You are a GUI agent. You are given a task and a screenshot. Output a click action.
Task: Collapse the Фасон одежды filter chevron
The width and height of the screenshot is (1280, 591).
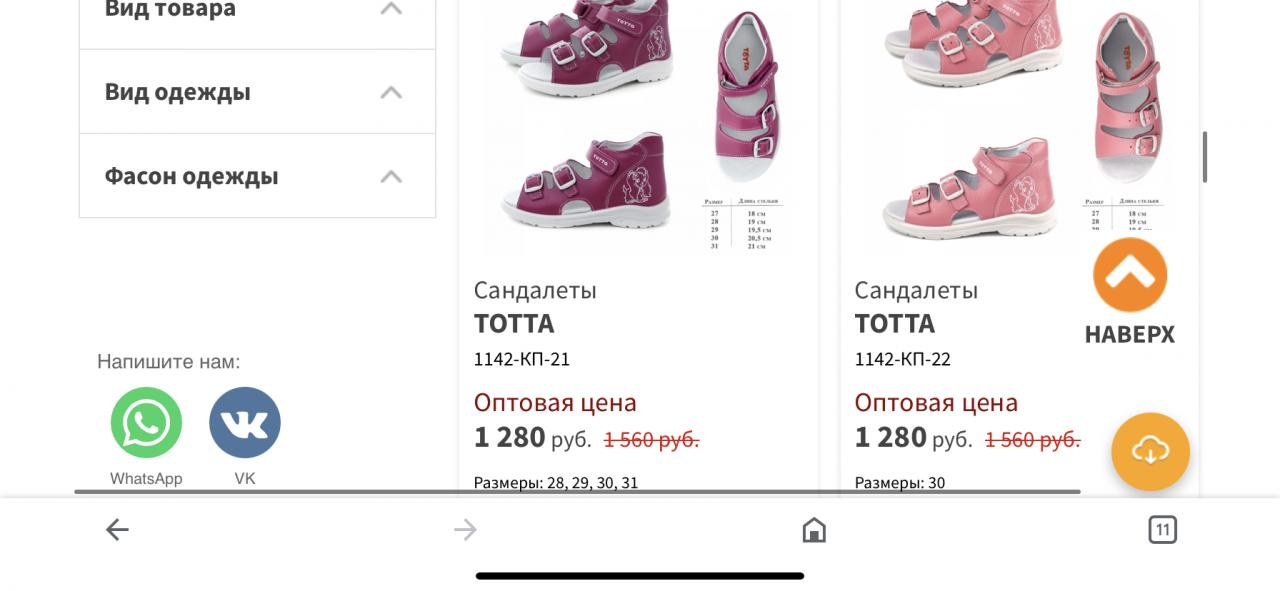[391, 176]
